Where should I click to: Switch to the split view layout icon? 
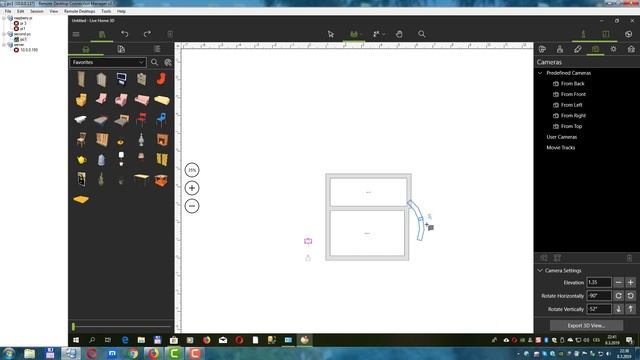[x=606, y=34]
